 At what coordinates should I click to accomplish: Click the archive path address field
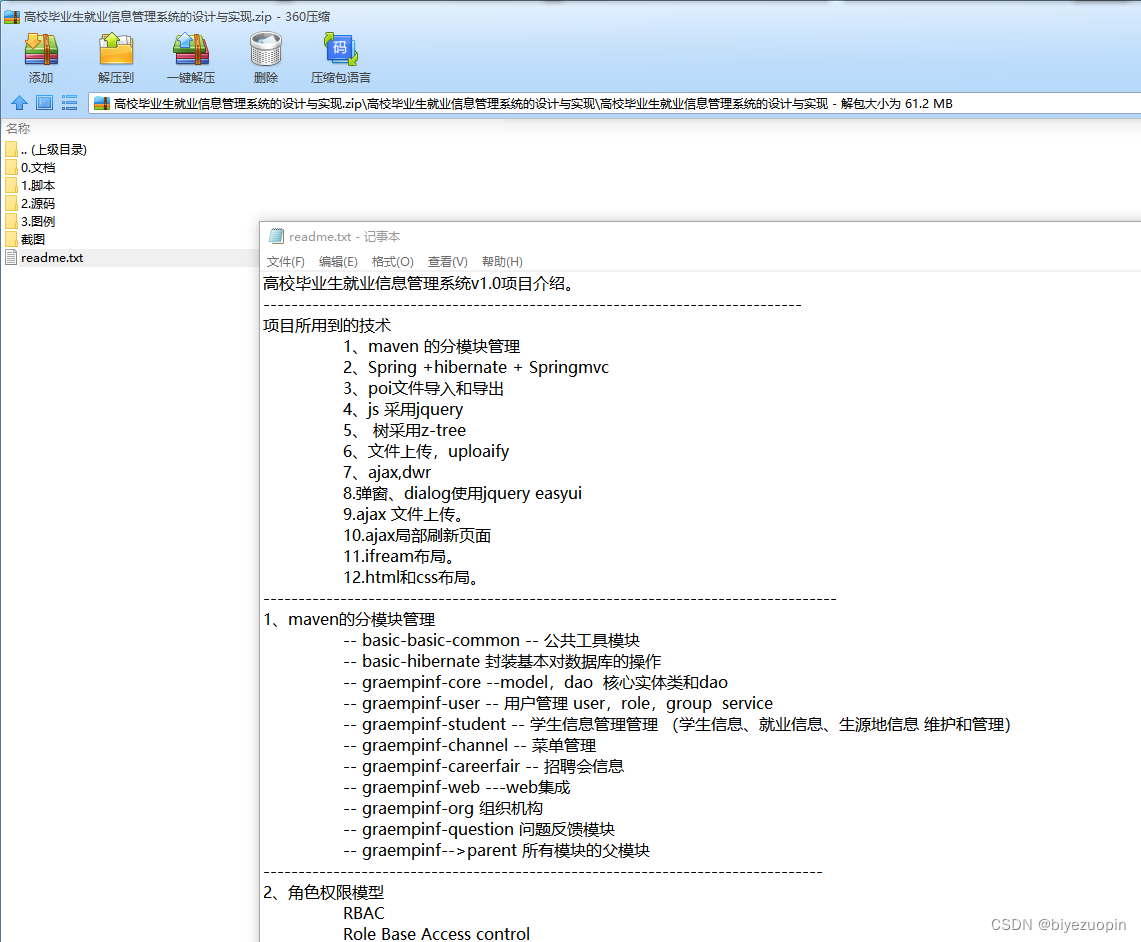click(x=615, y=103)
